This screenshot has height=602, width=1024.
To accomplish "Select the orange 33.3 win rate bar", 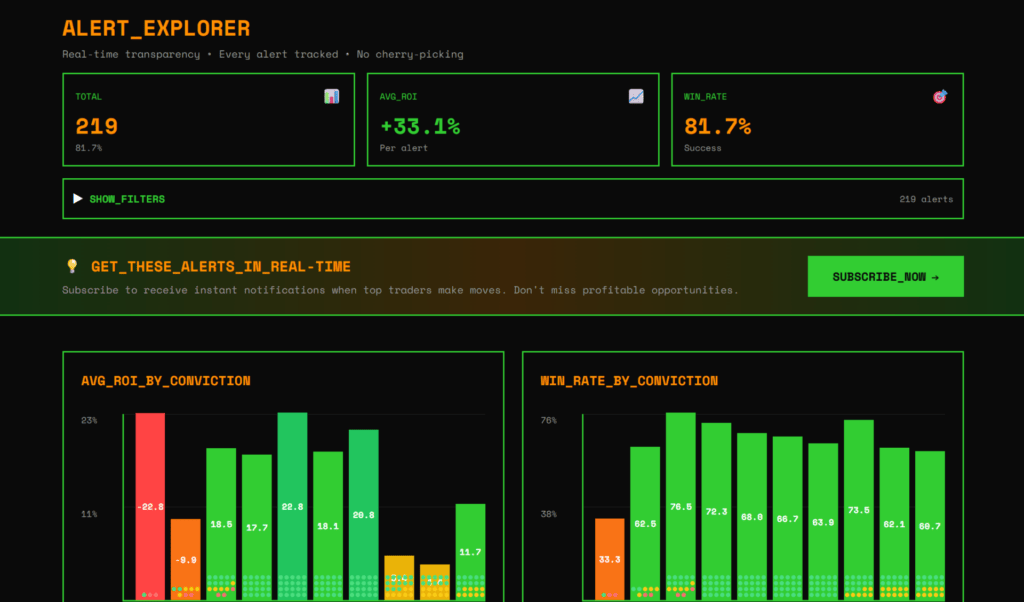I will click(609, 558).
